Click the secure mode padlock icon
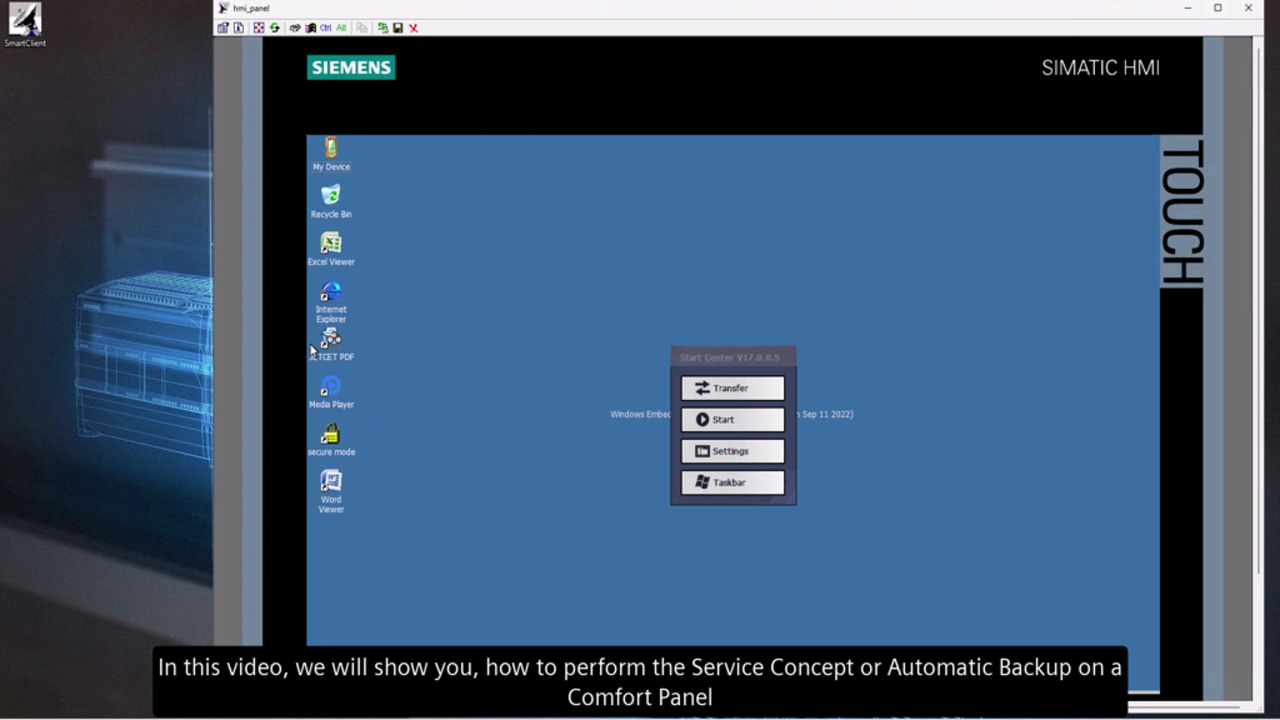Image resolution: width=1280 pixels, height=720 pixels. pos(331,435)
